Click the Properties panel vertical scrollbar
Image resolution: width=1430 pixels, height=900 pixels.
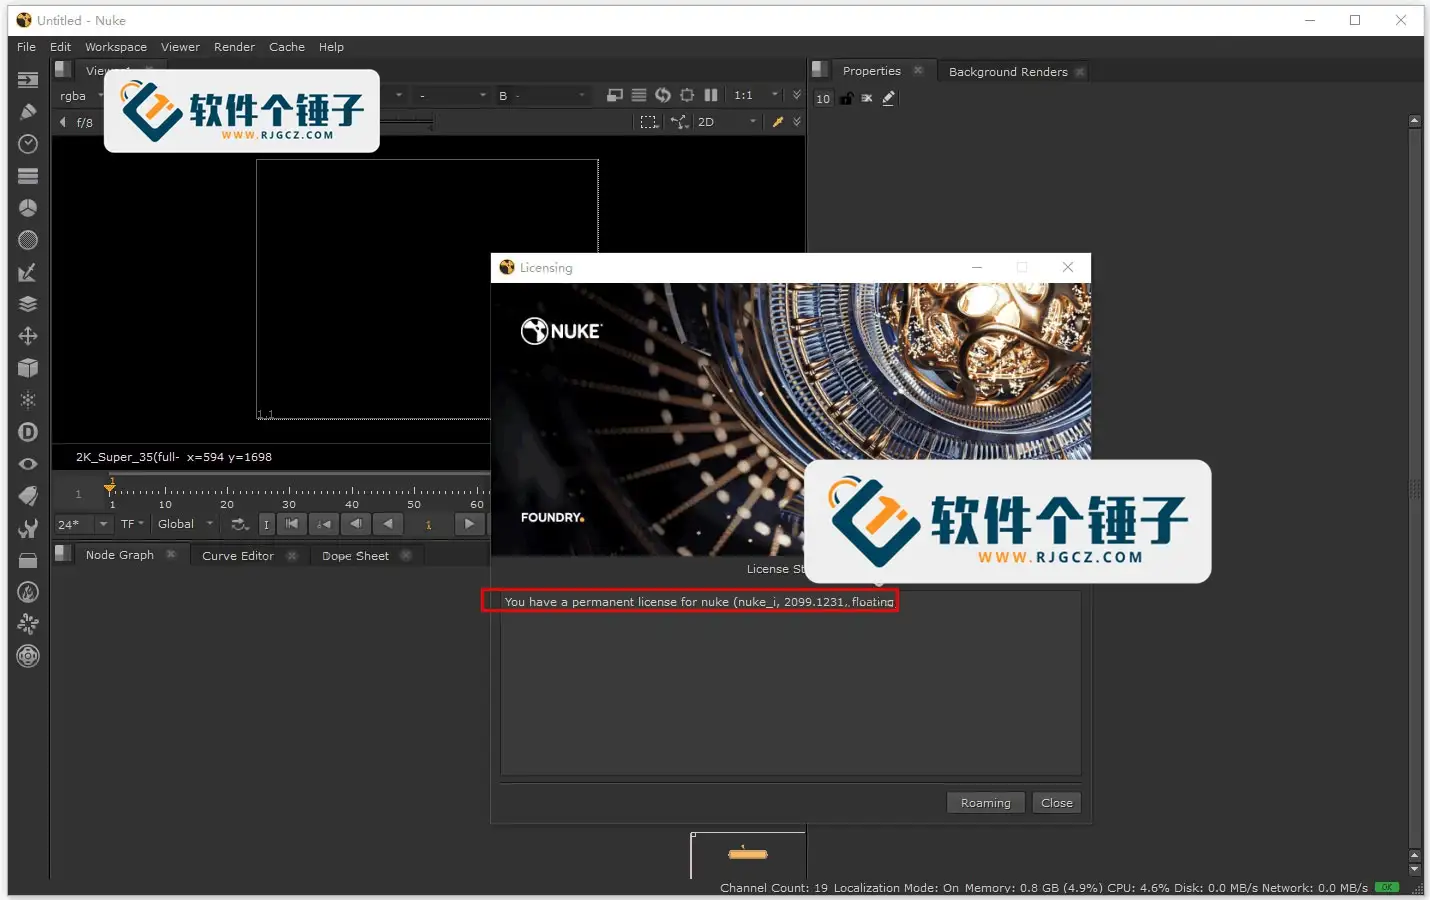(x=1414, y=487)
